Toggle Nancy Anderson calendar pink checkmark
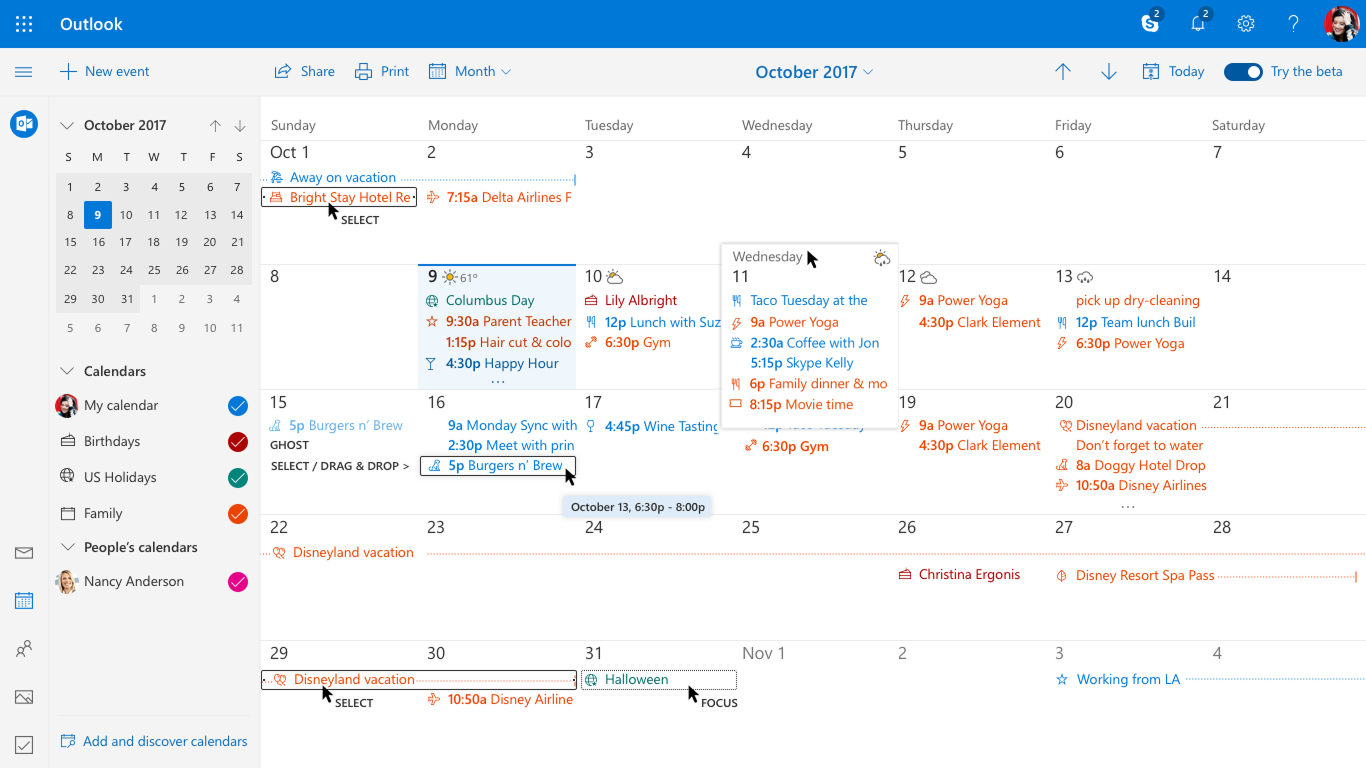Screen dimensions: 1366x768 point(238,581)
